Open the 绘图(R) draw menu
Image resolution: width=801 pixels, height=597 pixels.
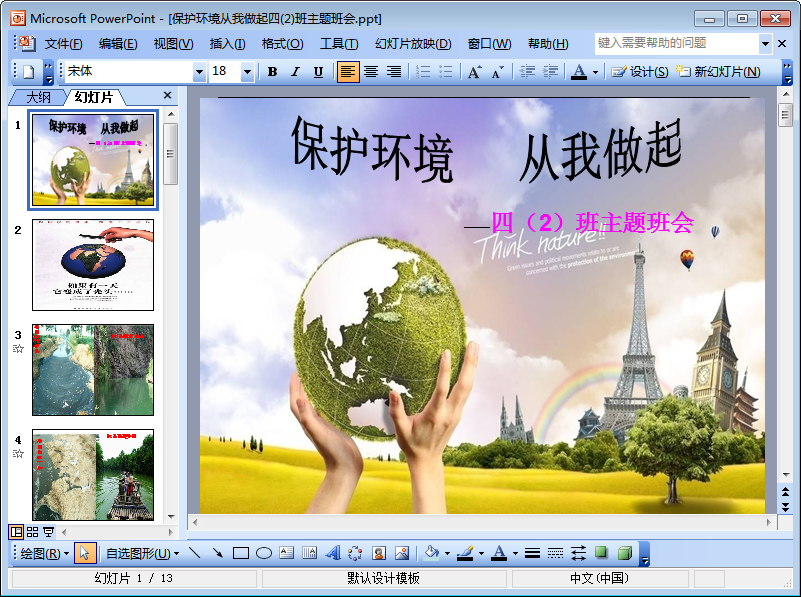(x=44, y=554)
